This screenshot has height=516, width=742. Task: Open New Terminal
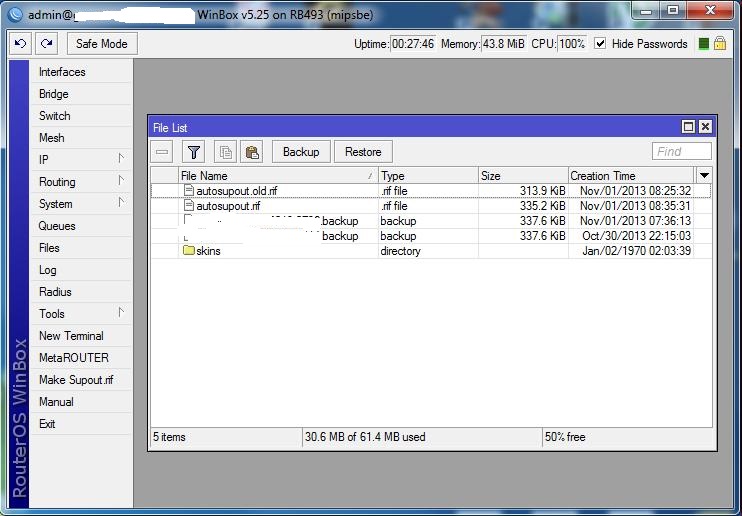81,336
